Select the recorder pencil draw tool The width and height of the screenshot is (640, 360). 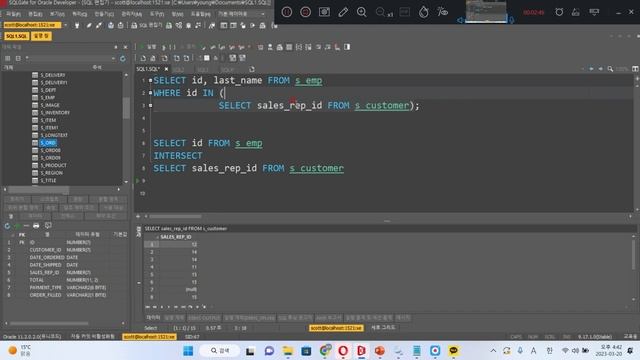pos(343,12)
